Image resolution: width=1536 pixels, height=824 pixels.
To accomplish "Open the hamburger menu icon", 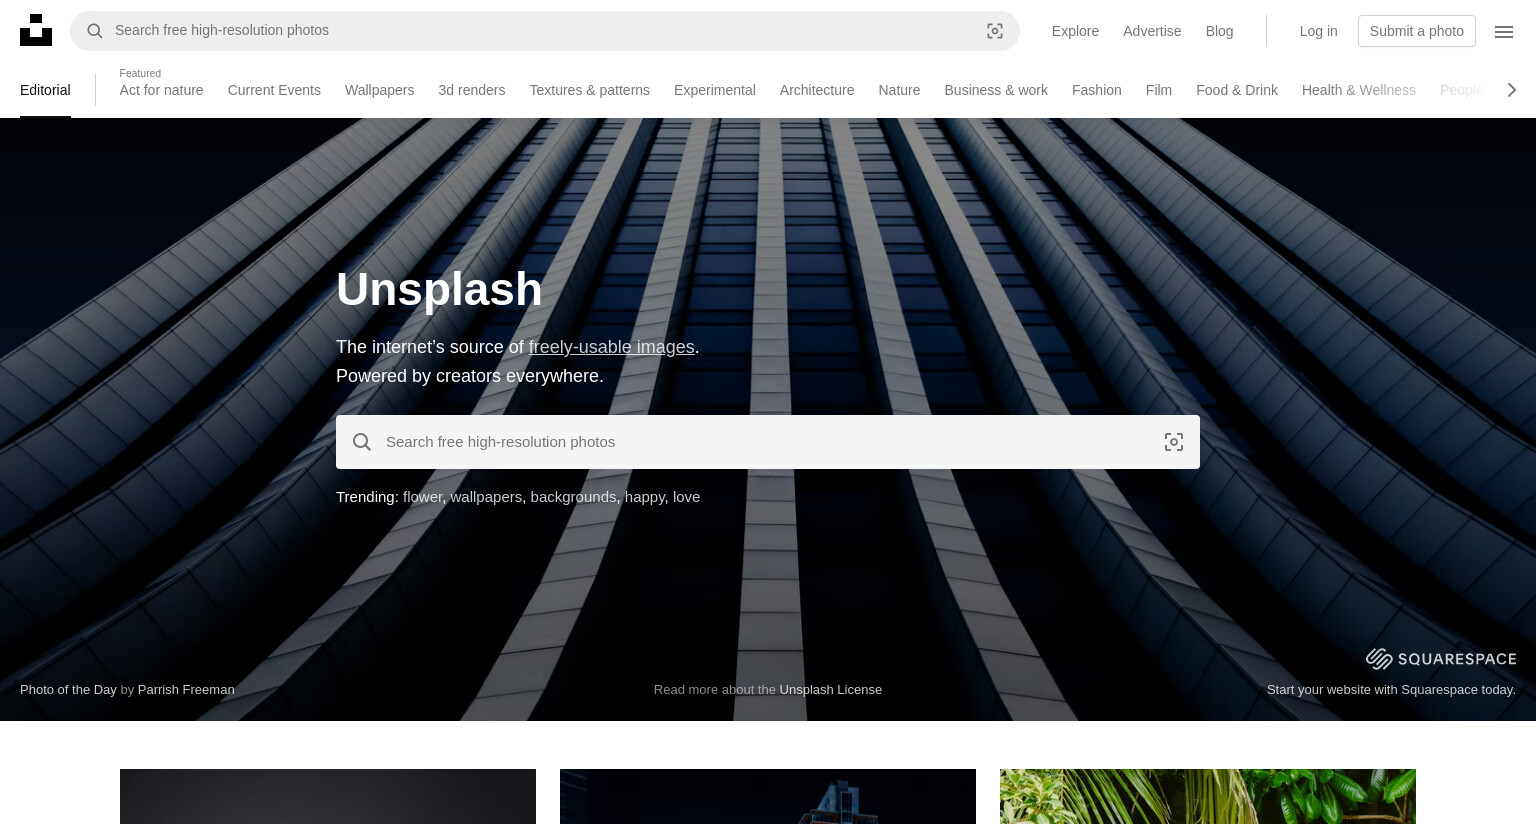I will click(1504, 31).
